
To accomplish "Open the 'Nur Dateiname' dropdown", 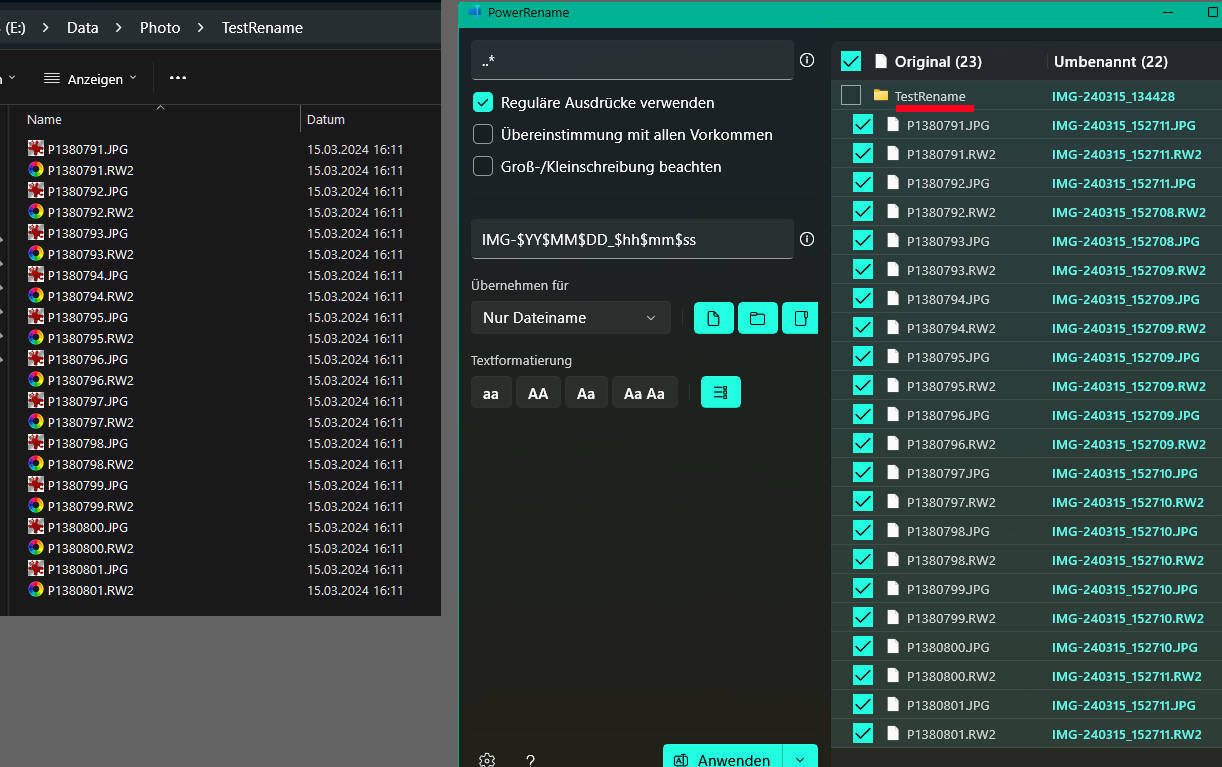I will tap(569, 318).
